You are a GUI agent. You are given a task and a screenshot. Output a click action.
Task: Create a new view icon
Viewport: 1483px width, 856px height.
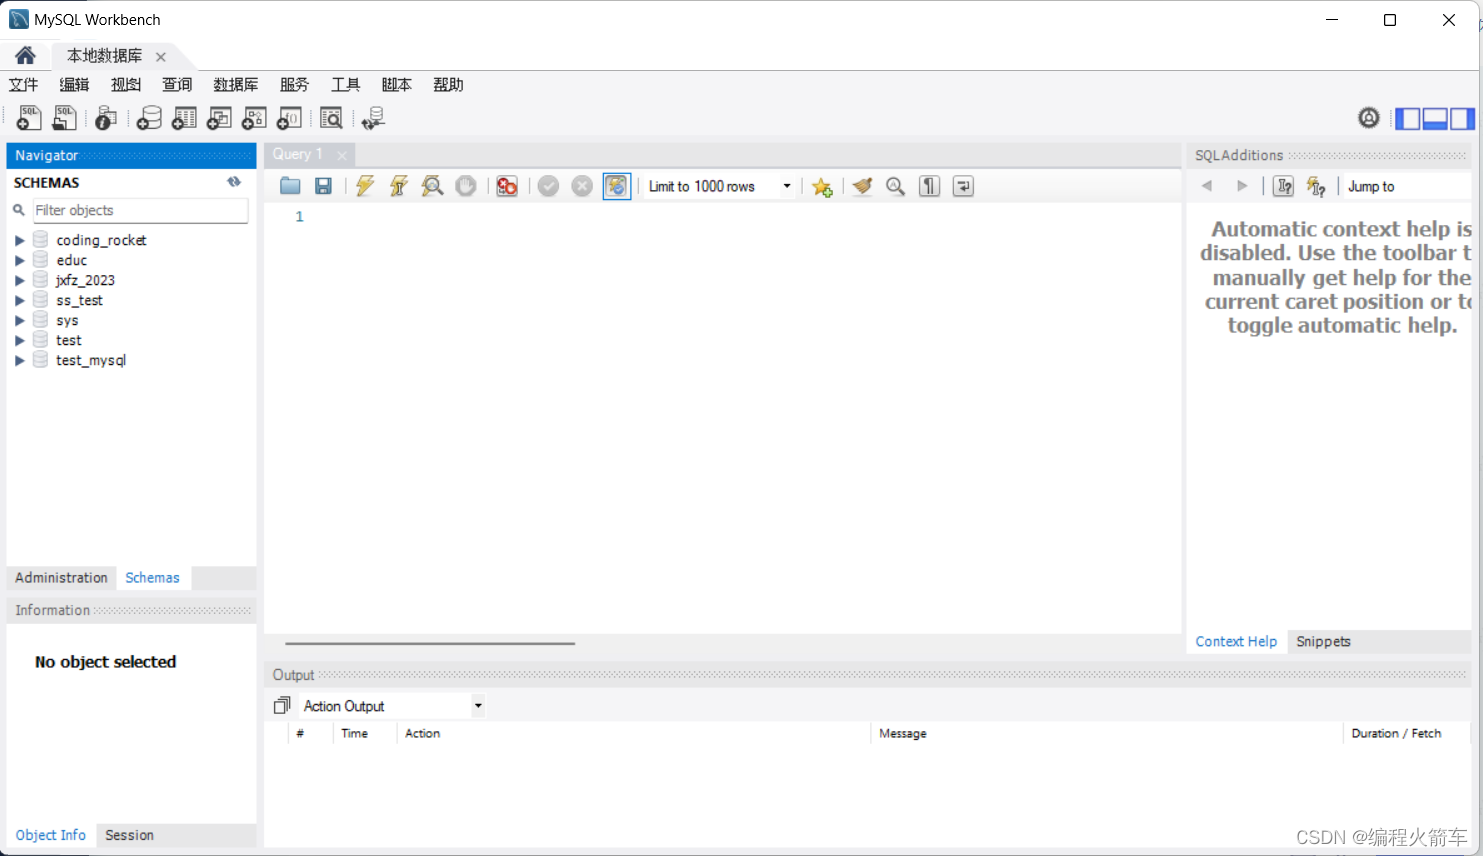(219, 118)
